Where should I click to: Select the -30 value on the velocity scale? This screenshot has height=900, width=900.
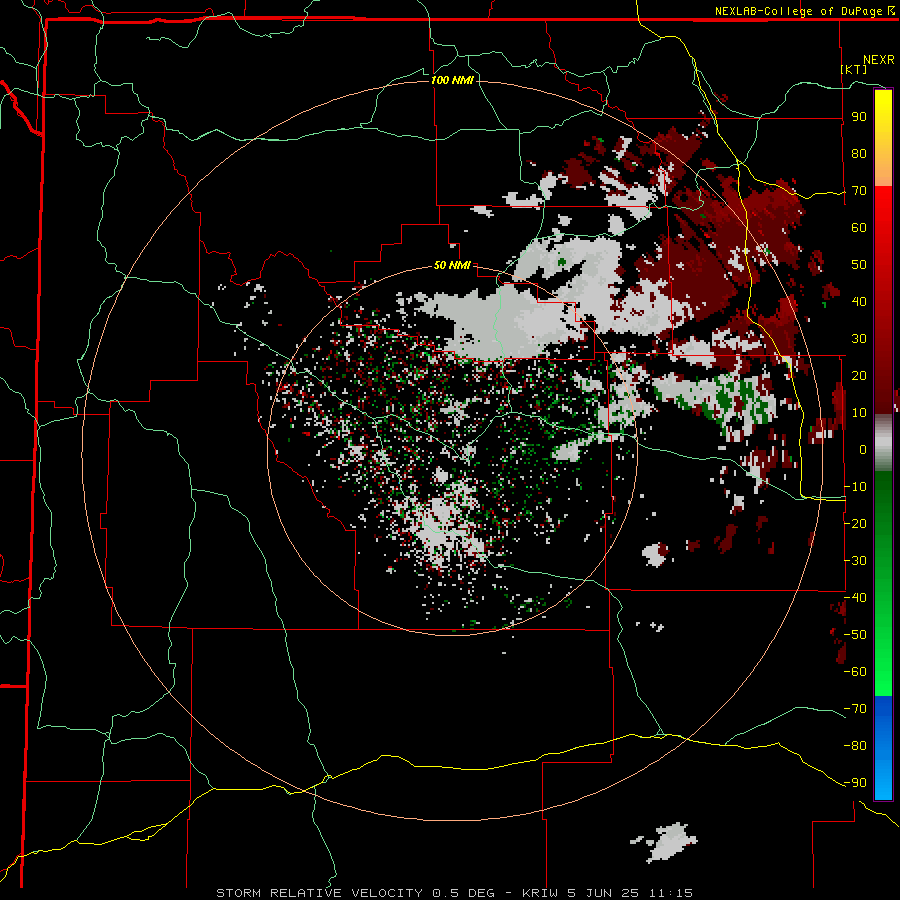[856, 561]
